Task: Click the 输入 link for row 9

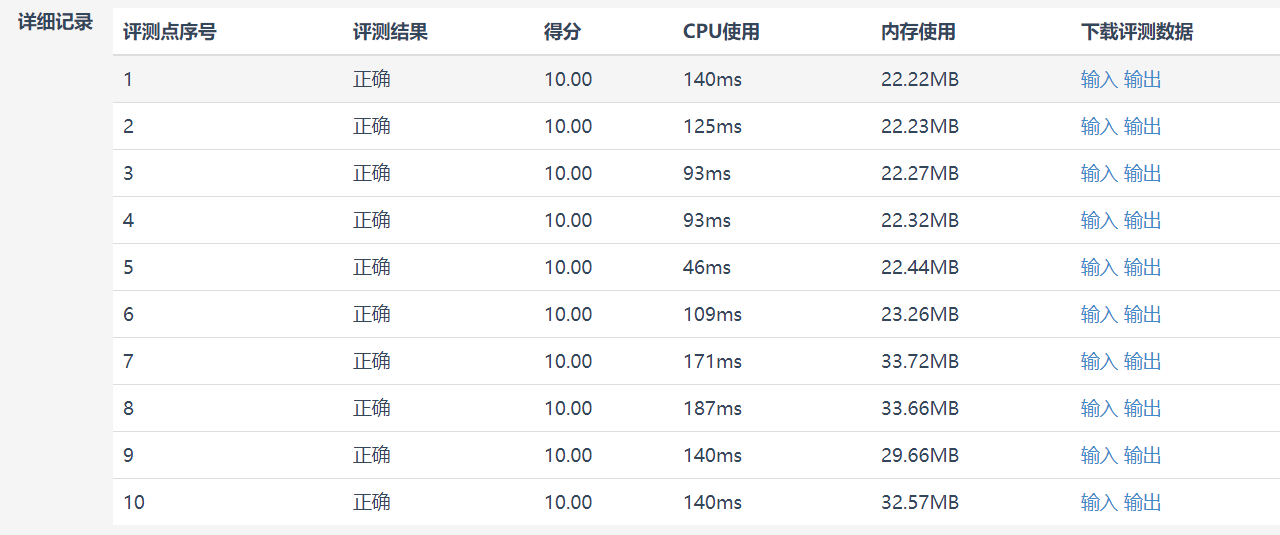Action: coord(1099,456)
